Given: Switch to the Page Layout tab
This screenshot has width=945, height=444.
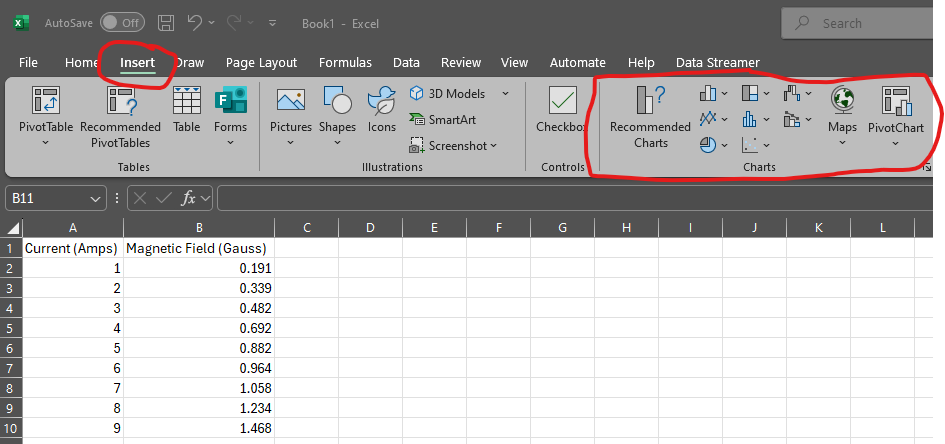Looking at the screenshot, I should pyautogui.click(x=261, y=62).
